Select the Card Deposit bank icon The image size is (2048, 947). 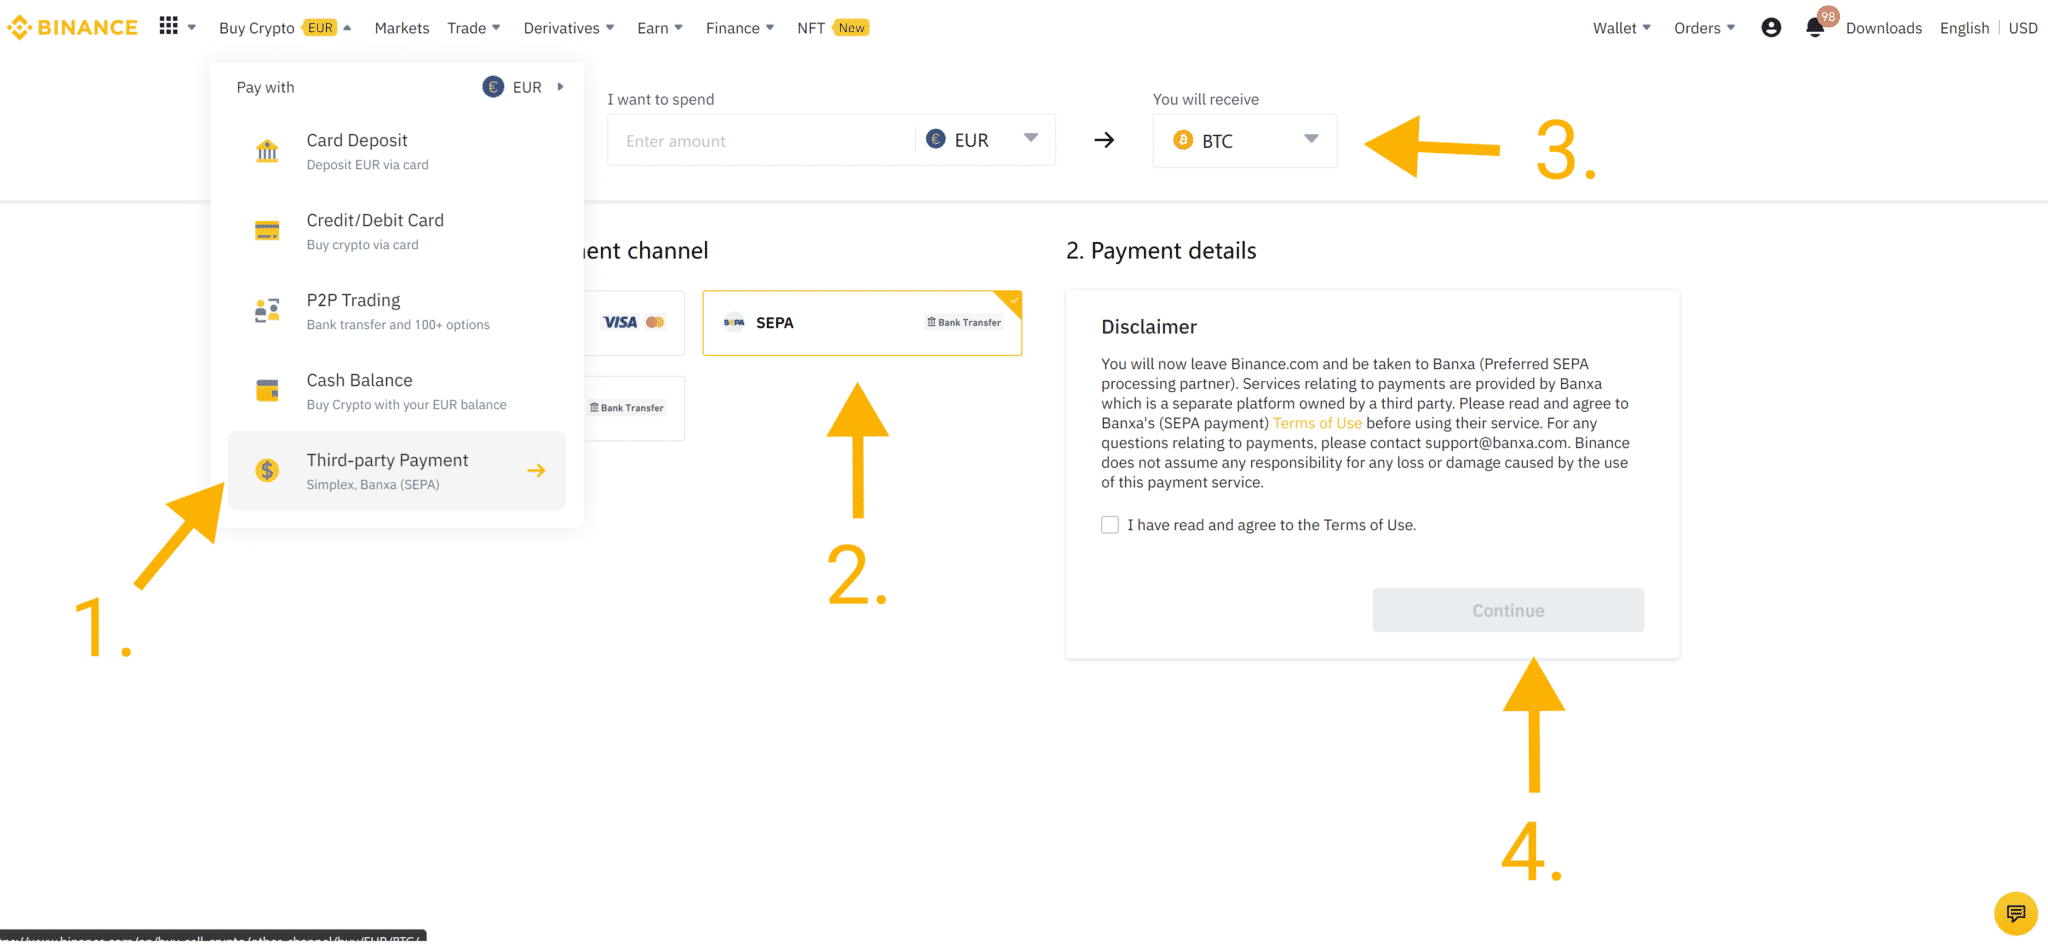coord(267,151)
